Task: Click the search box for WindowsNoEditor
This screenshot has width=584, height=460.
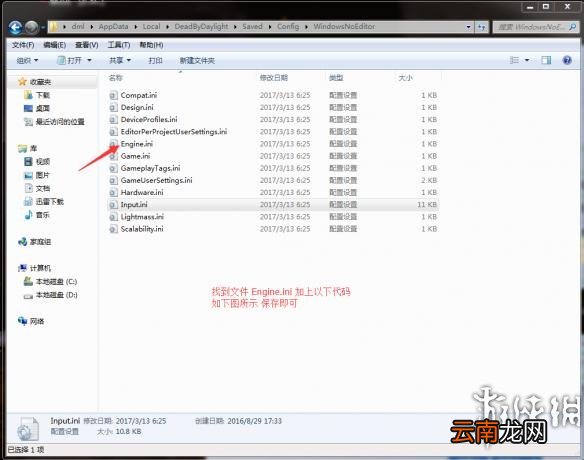Action: point(533,27)
